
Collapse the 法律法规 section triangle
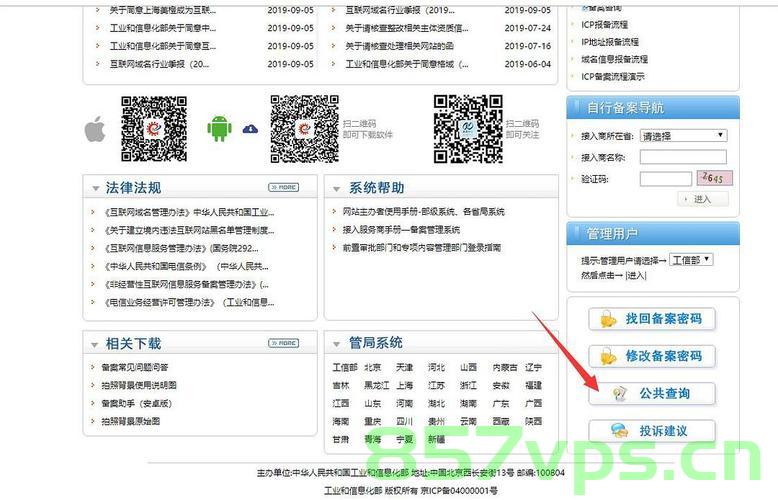96,188
